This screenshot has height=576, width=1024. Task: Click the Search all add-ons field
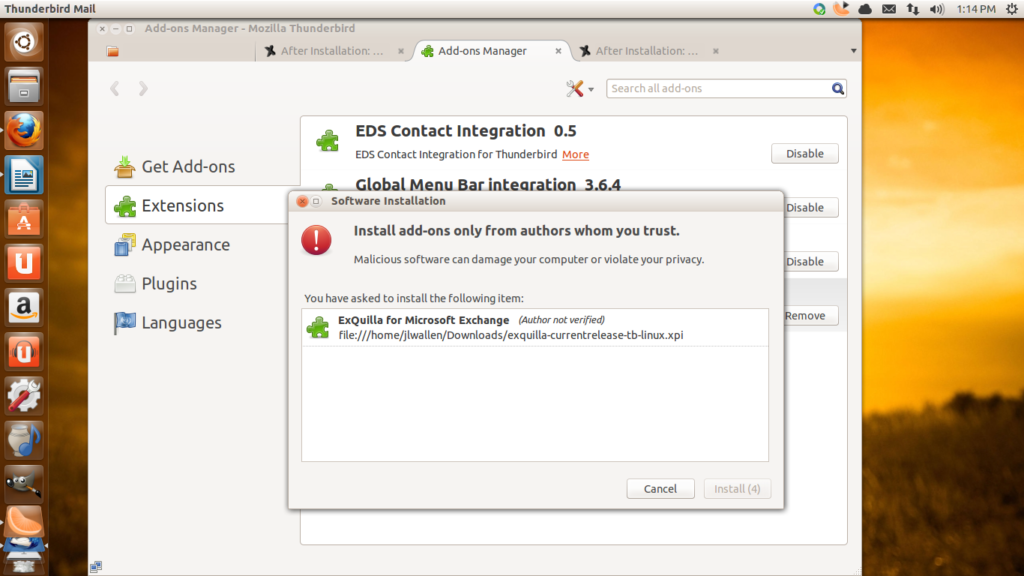coord(718,89)
